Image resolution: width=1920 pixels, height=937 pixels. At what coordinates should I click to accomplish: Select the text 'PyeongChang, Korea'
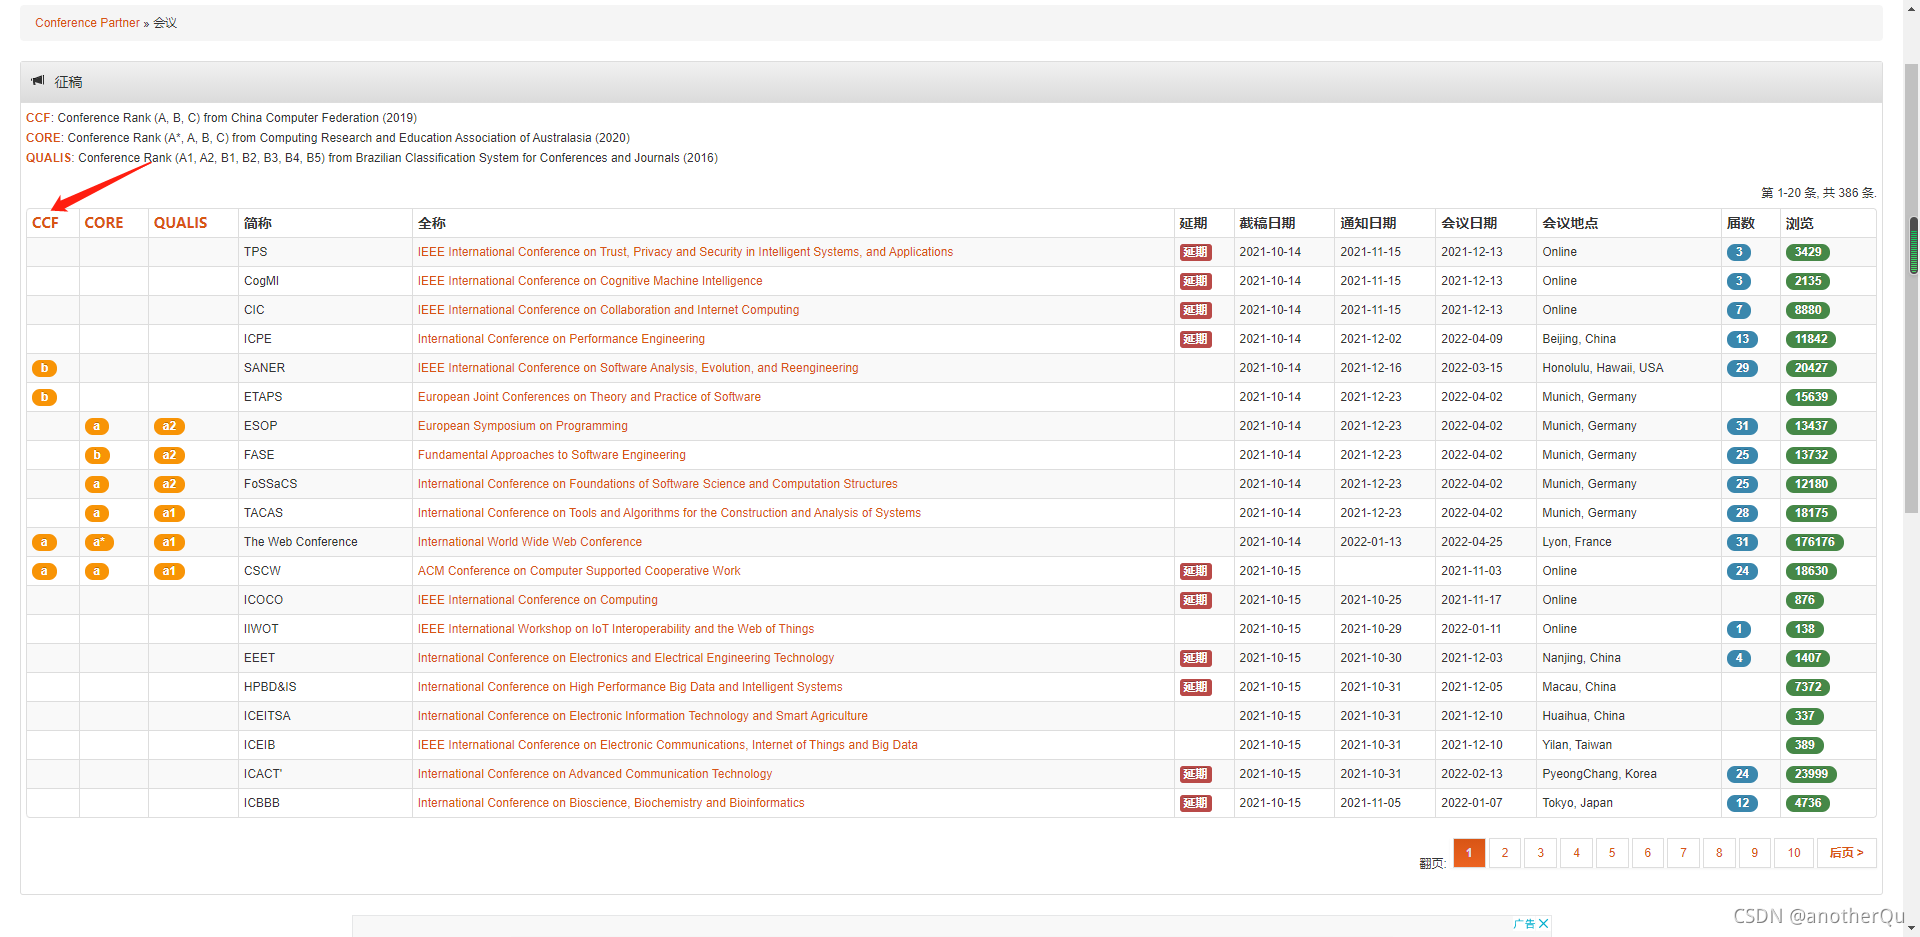(1599, 774)
